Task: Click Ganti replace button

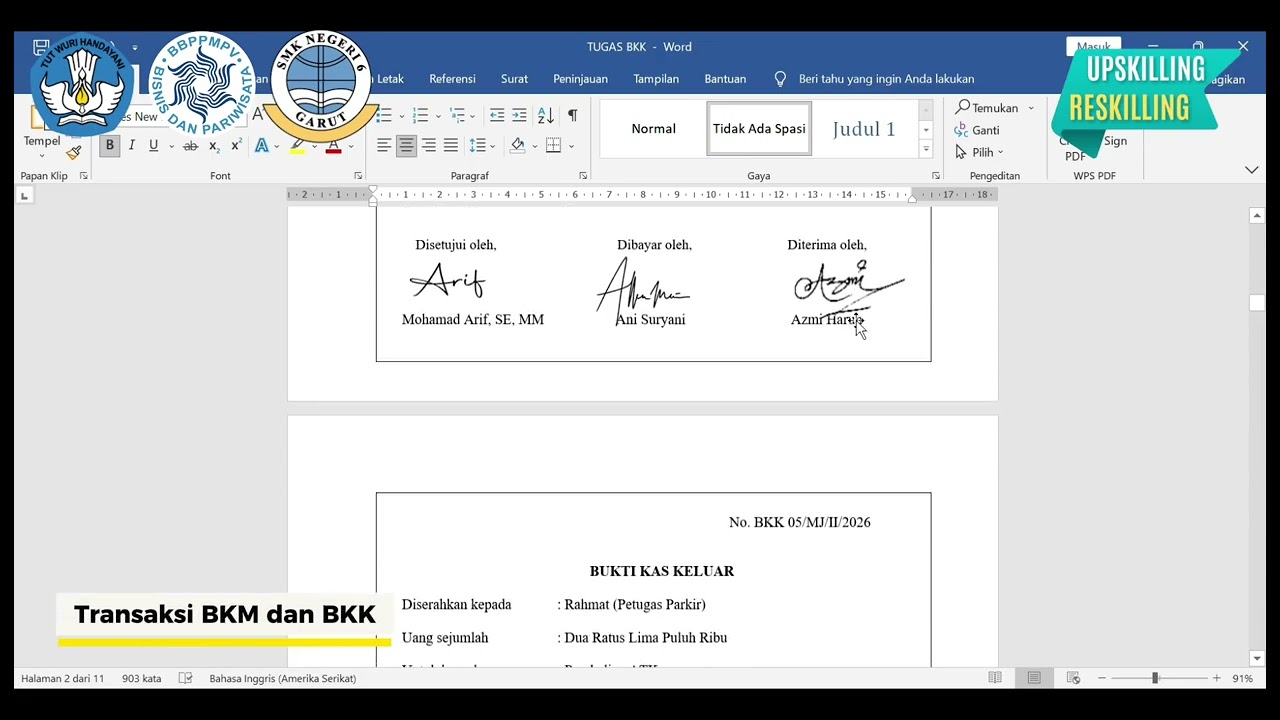Action: pos(977,130)
